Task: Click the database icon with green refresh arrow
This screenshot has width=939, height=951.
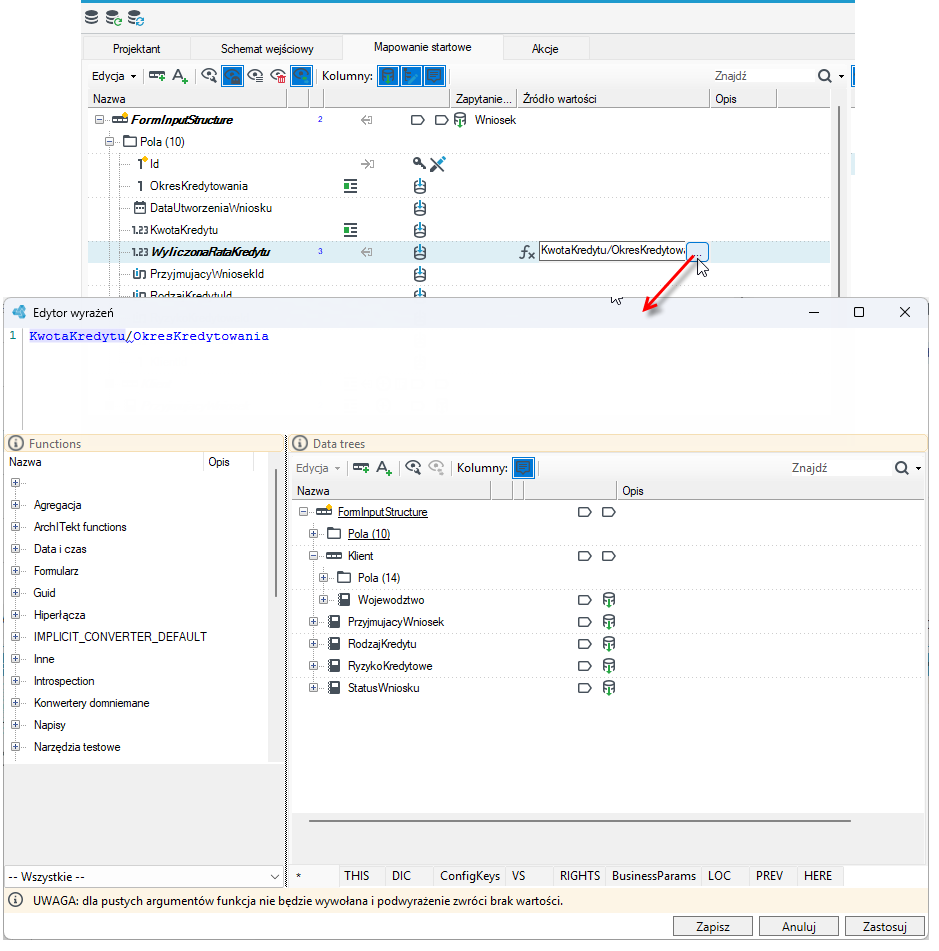Action: click(113, 18)
